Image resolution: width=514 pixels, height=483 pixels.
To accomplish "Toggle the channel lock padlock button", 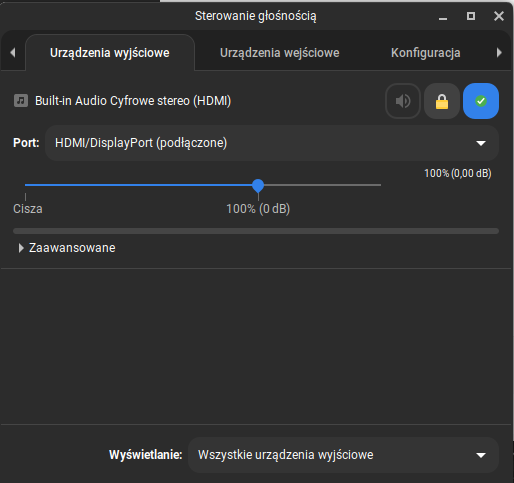I will point(442,101).
